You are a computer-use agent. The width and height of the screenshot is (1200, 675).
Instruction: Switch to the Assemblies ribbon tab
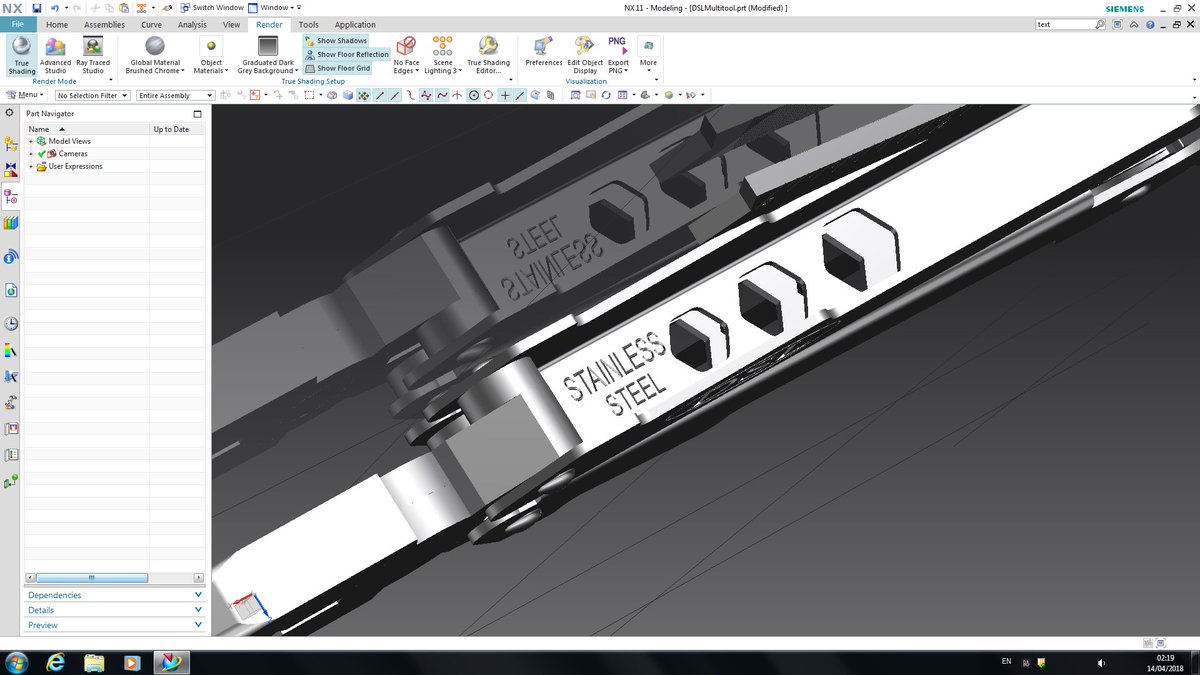point(104,24)
